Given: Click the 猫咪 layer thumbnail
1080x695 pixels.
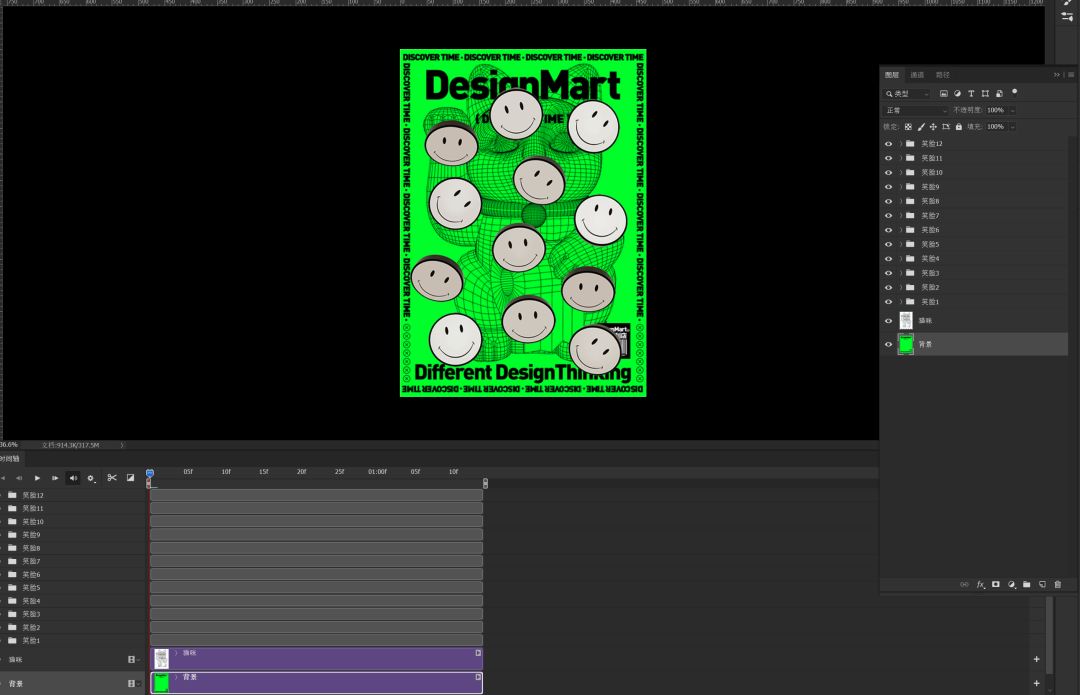Looking at the screenshot, I should point(906,320).
